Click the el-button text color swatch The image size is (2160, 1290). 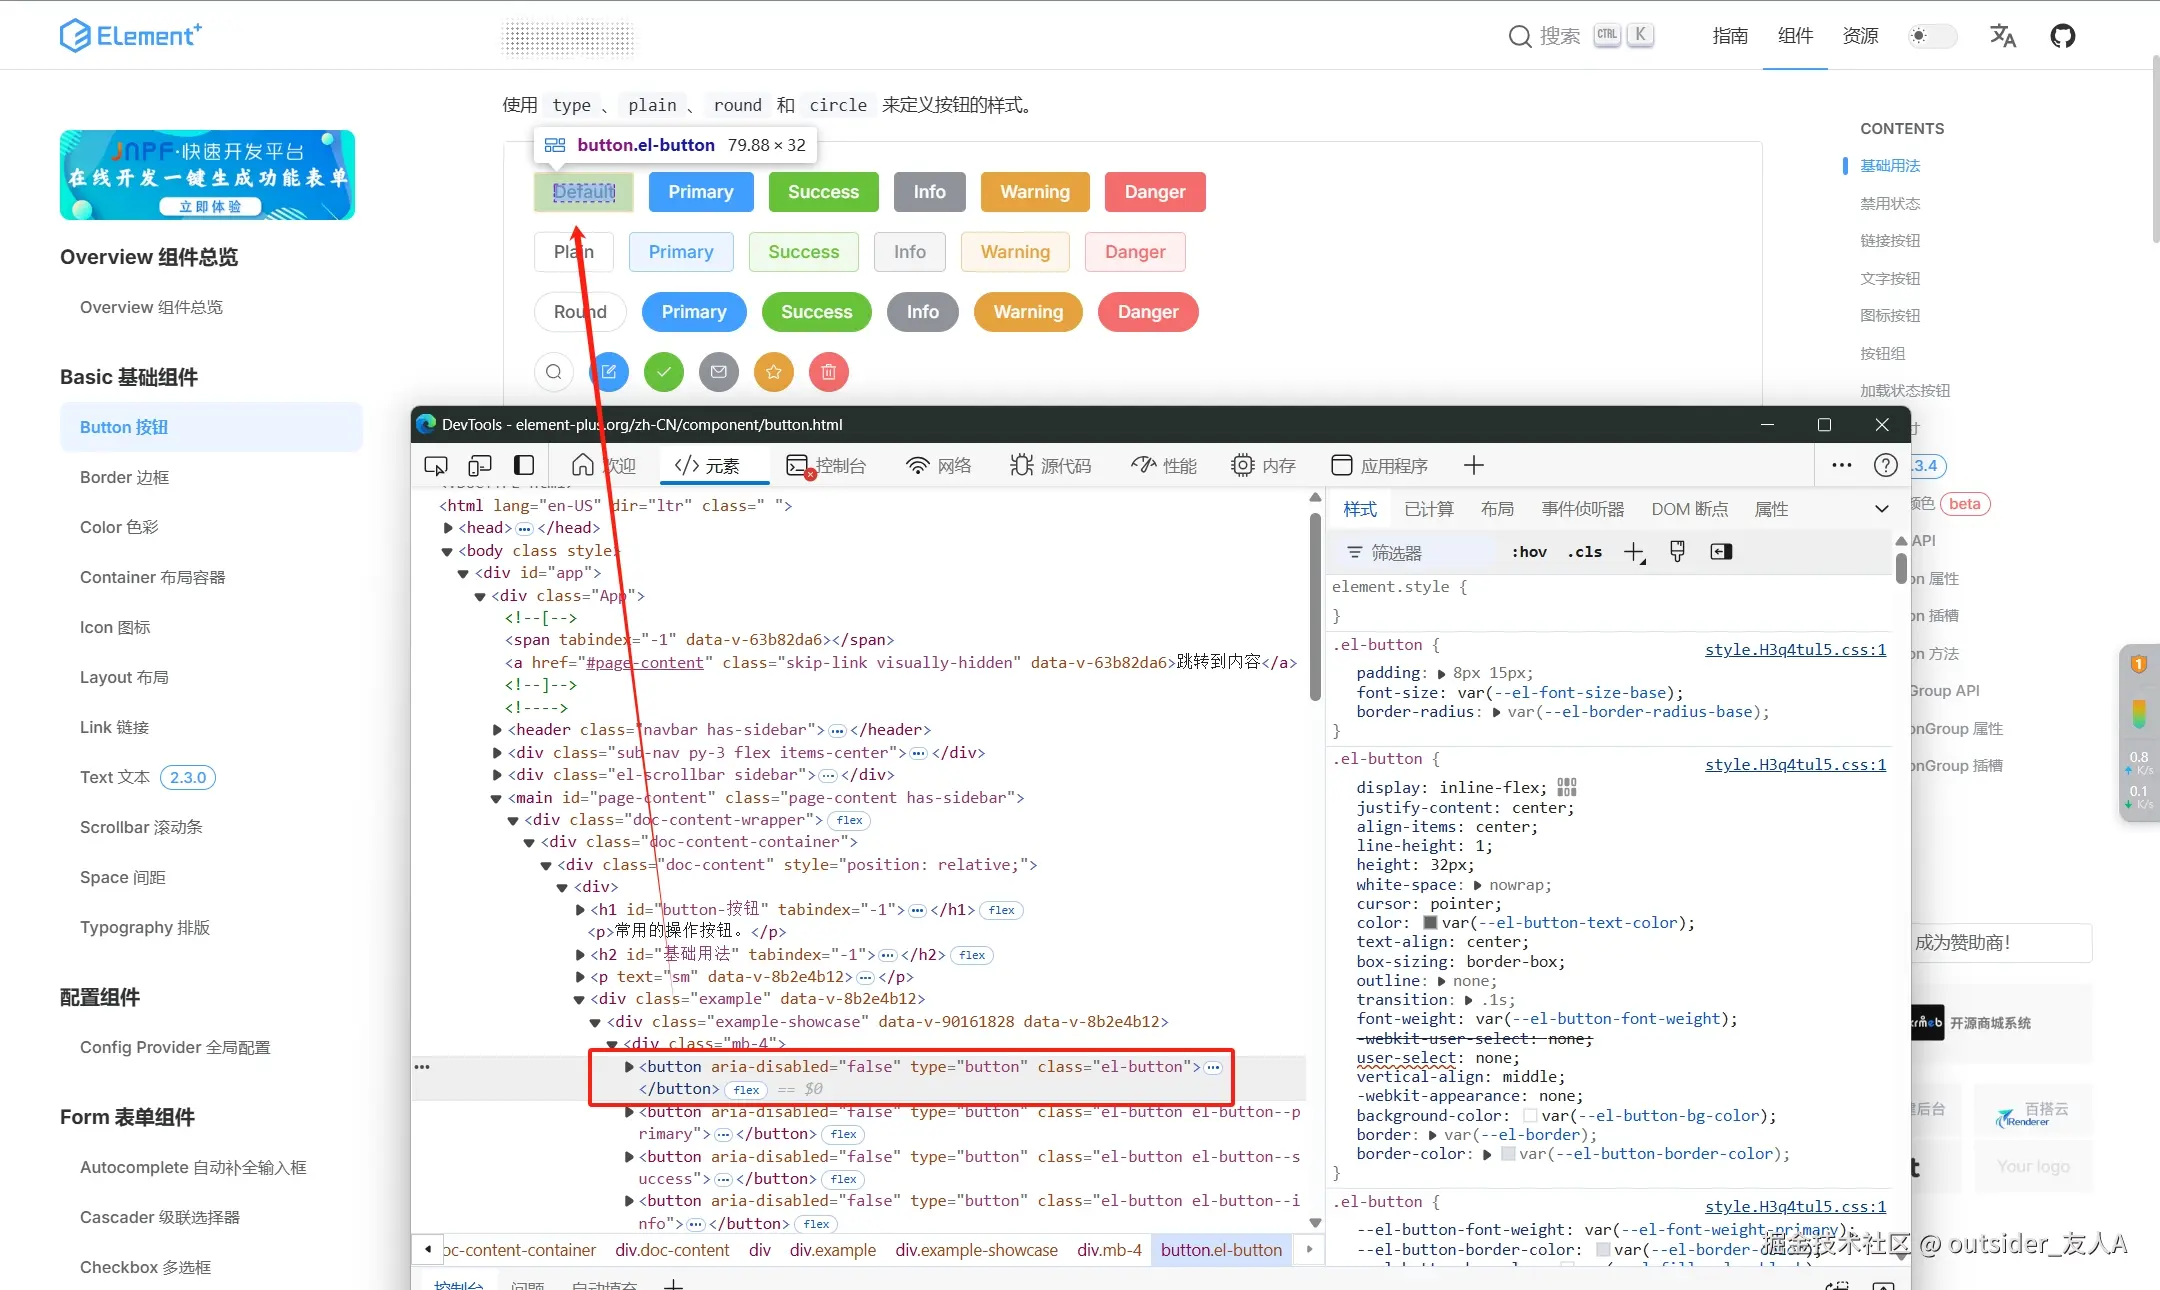tap(1430, 923)
